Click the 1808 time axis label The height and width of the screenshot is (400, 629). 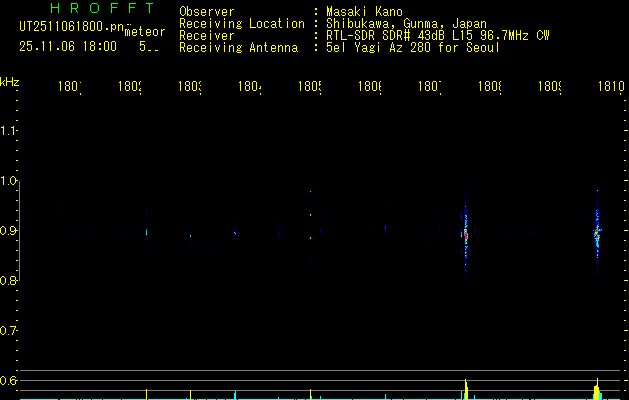click(489, 86)
